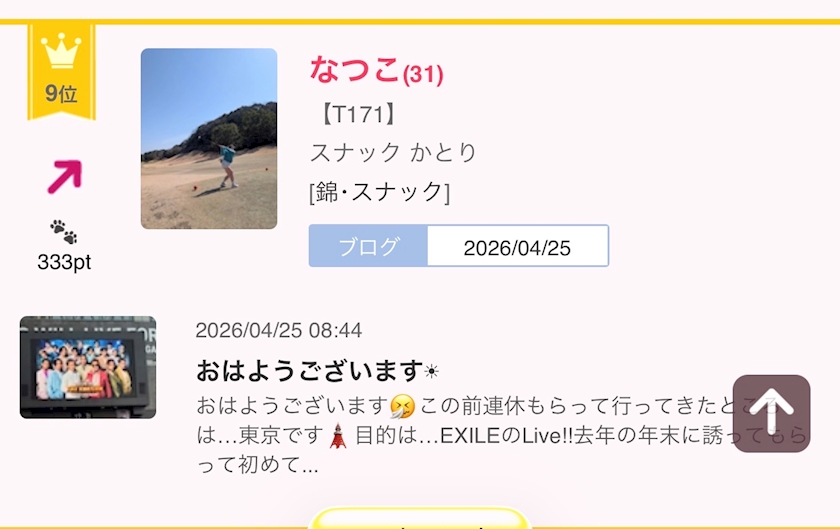
Task: Click the yellow button at bottom
Action: (419, 518)
